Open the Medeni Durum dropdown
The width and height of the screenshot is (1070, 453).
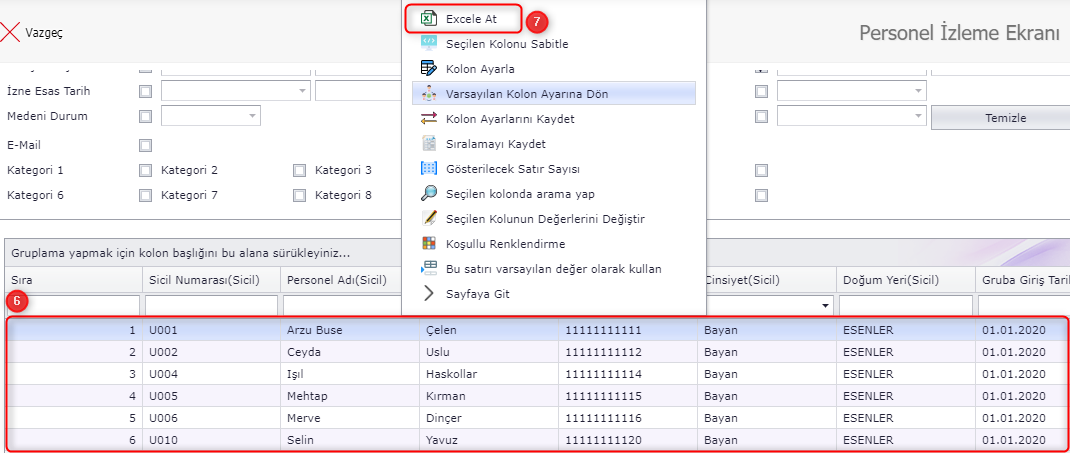click(x=251, y=116)
